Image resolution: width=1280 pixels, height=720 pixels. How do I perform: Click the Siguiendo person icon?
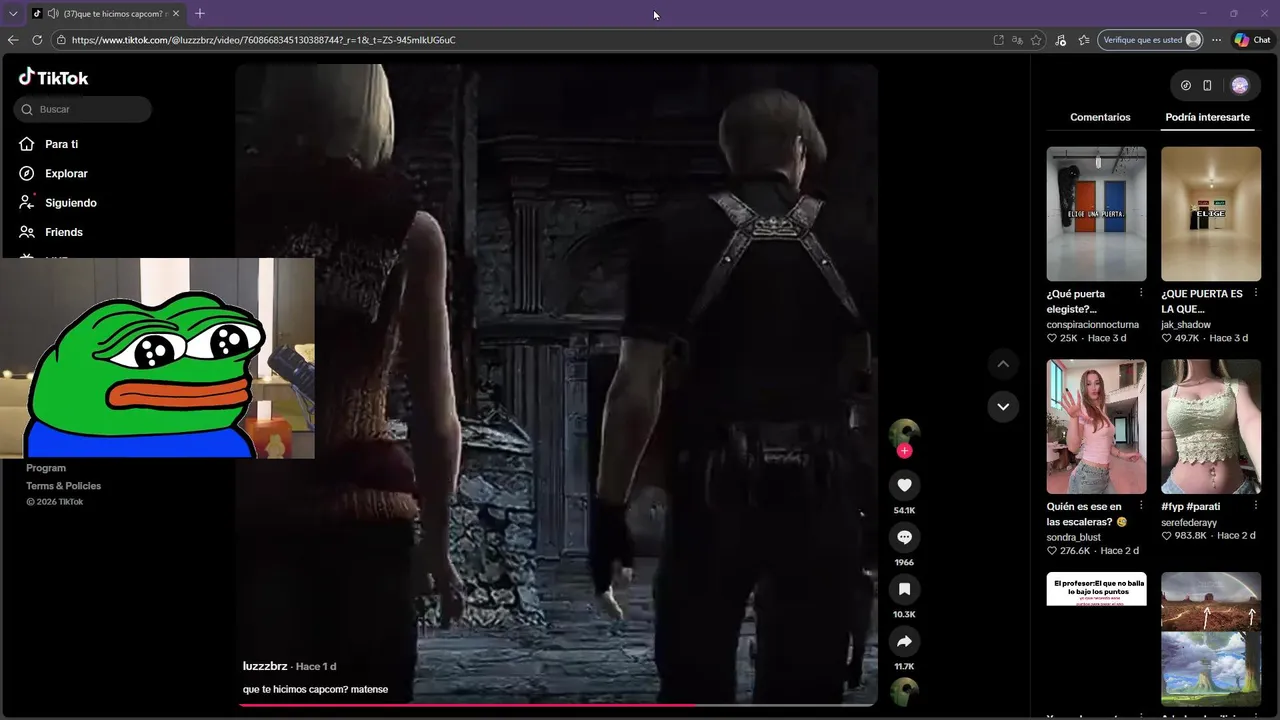pos(27,202)
